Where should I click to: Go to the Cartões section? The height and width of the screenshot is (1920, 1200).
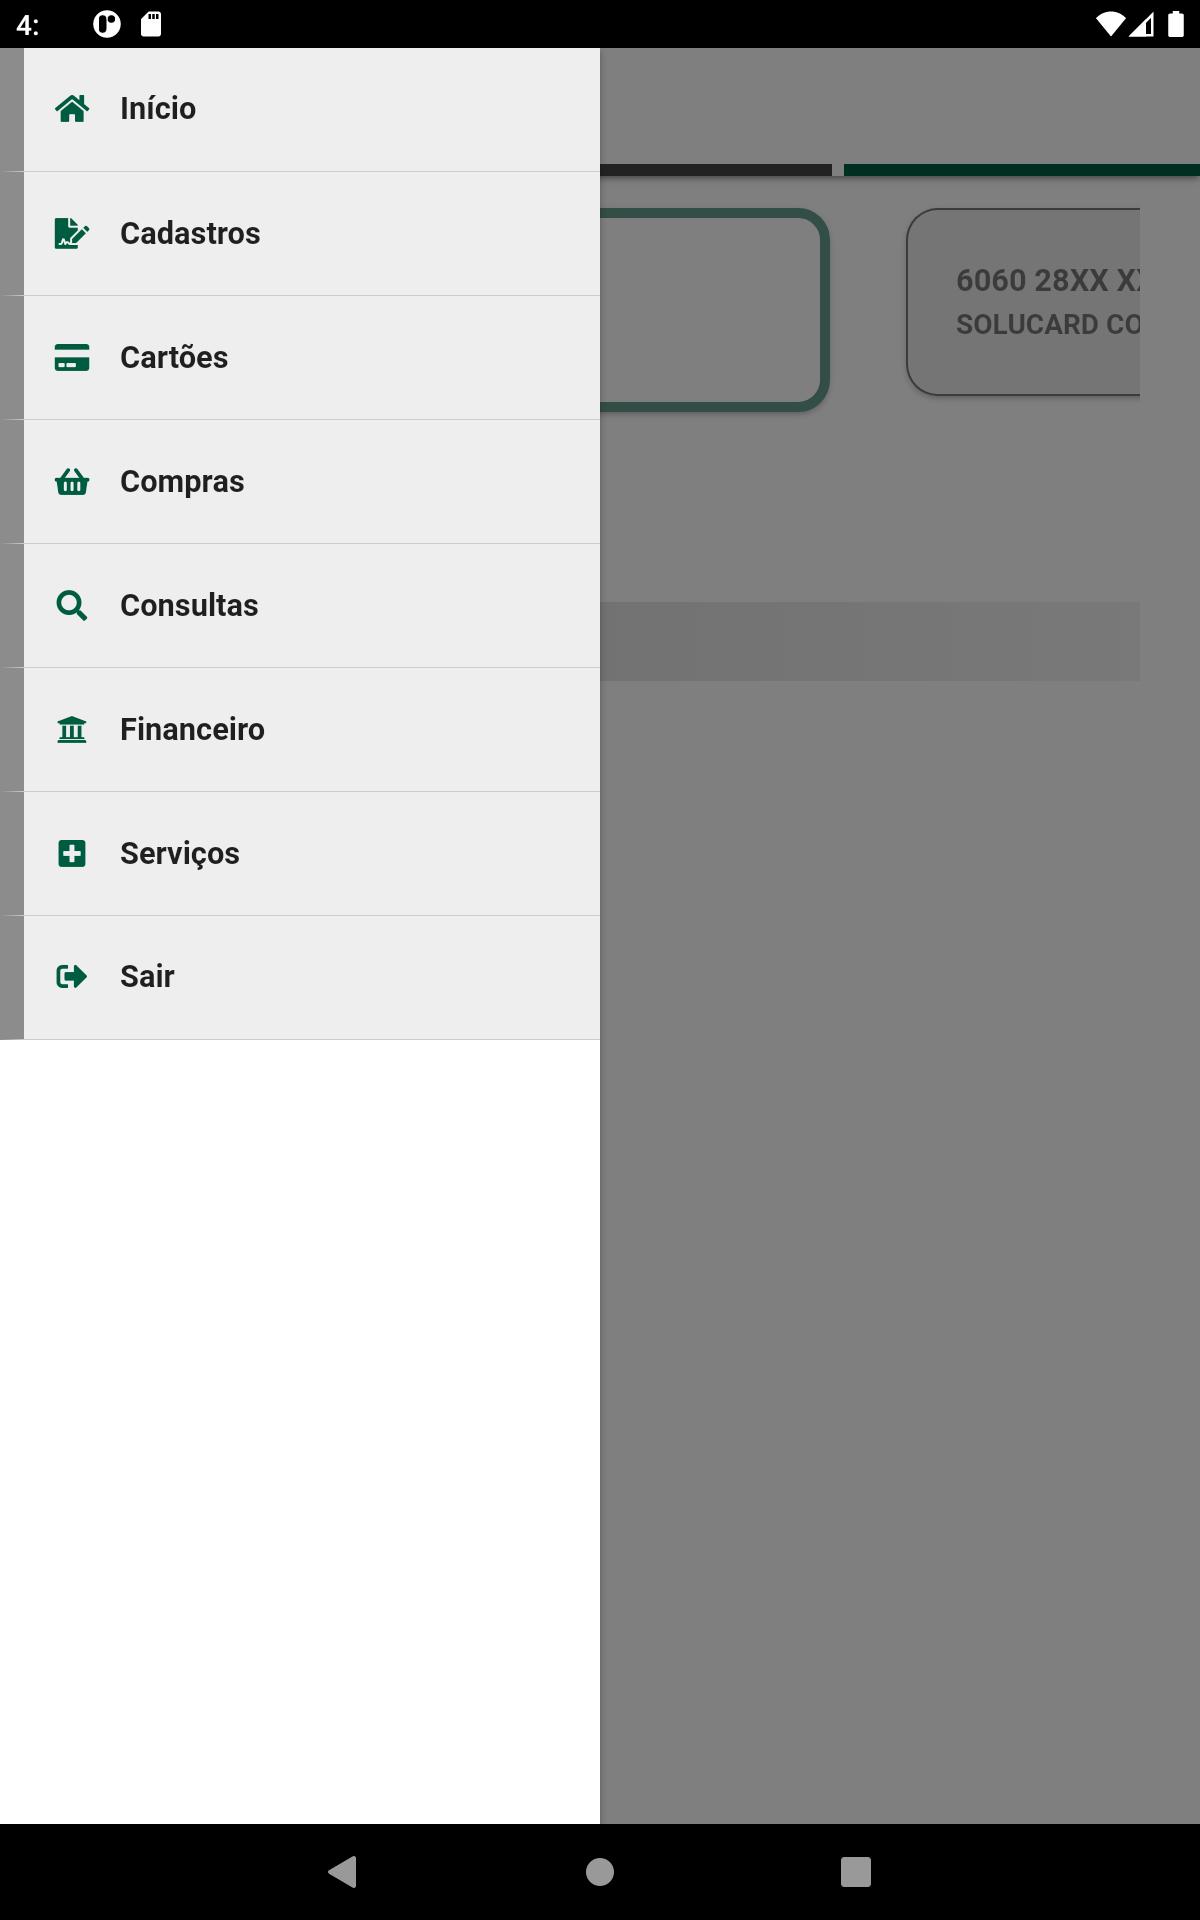point(312,358)
